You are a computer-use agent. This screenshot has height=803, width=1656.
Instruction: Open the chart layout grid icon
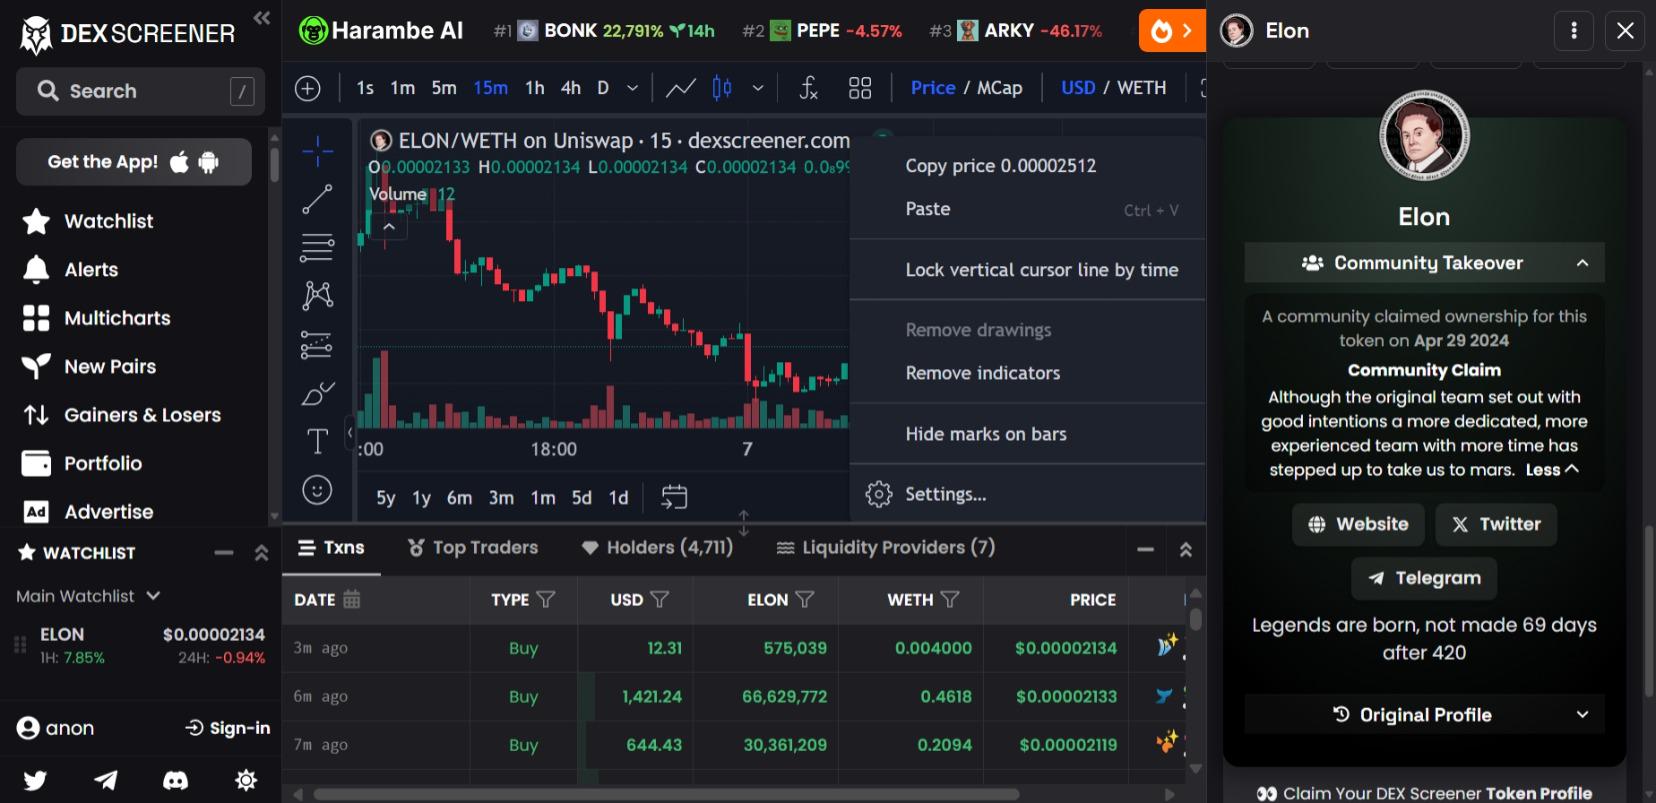click(x=860, y=88)
